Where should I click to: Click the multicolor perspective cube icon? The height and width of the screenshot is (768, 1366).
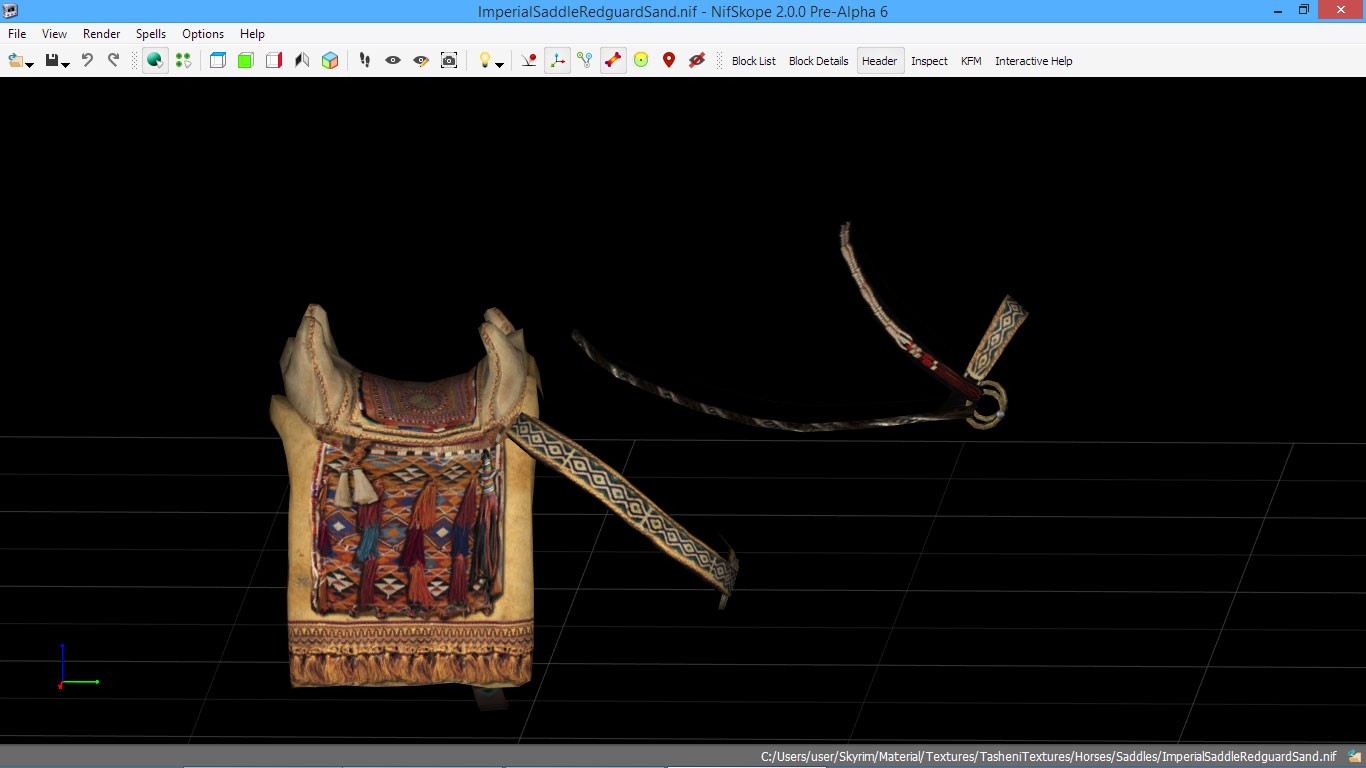(330, 60)
